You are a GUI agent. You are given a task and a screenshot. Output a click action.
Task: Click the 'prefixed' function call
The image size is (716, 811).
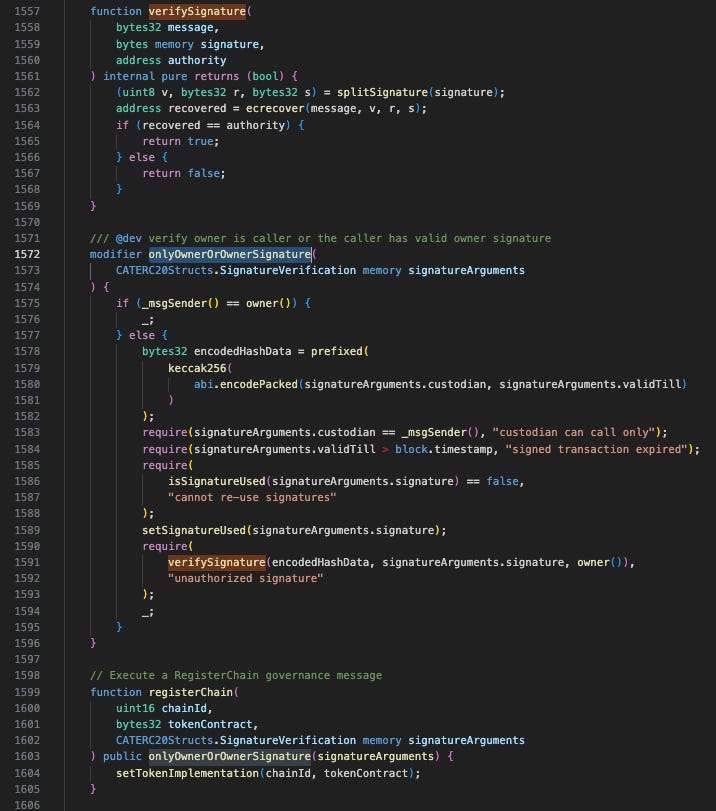pyautogui.click(x=337, y=351)
